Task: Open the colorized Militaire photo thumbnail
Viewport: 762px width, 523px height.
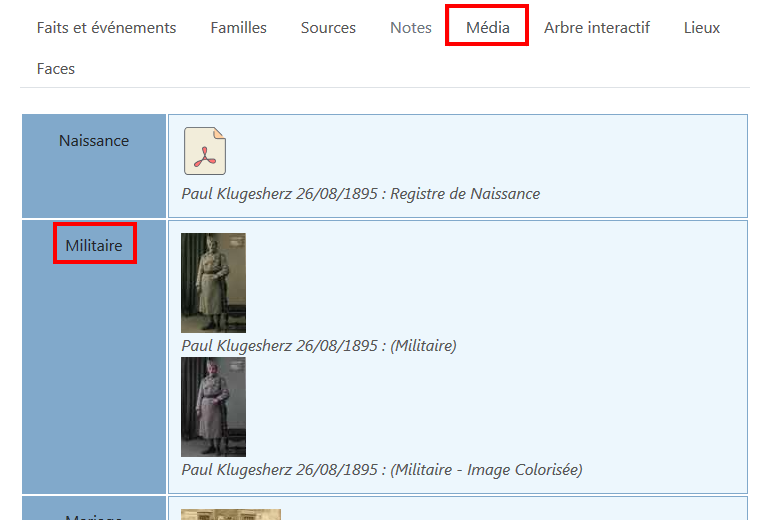Action: pos(213,406)
